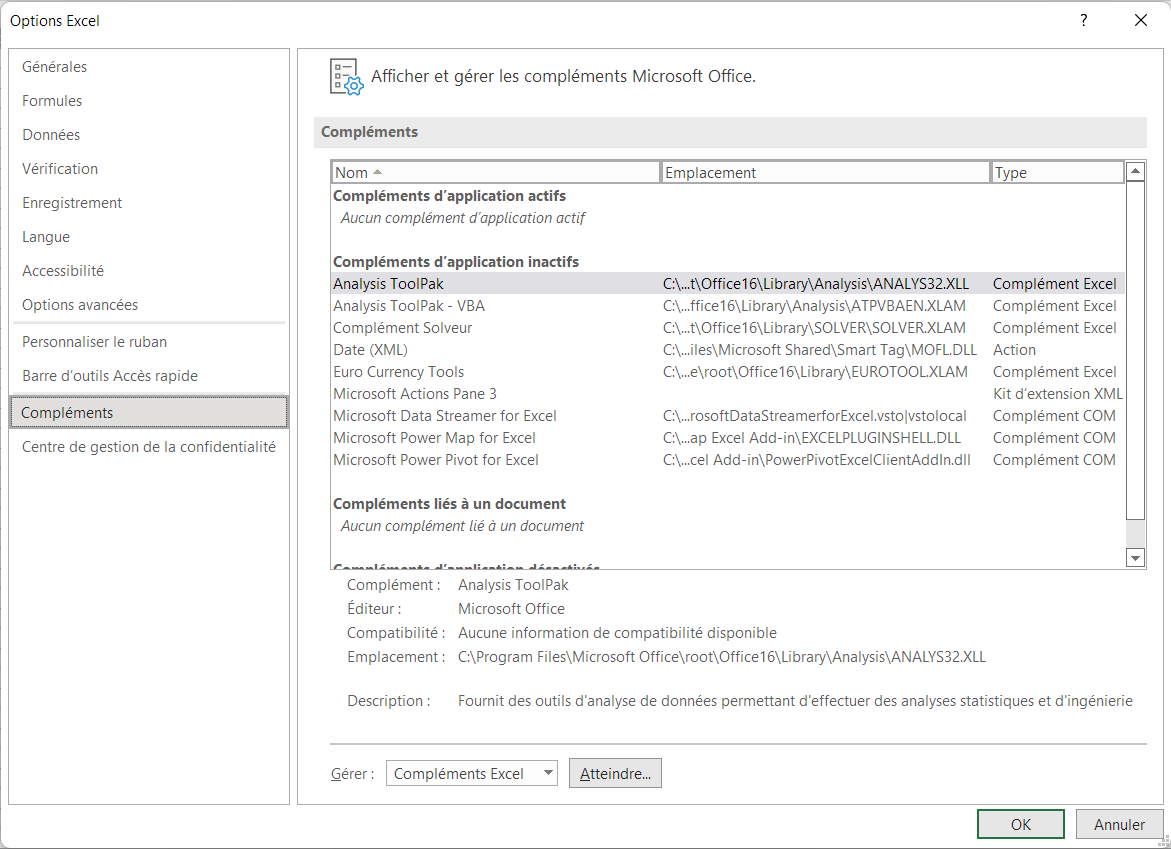Image resolution: width=1171 pixels, height=849 pixels.
Task: Click the EUROTOOL.XLAM location cell
Action: 815,372
